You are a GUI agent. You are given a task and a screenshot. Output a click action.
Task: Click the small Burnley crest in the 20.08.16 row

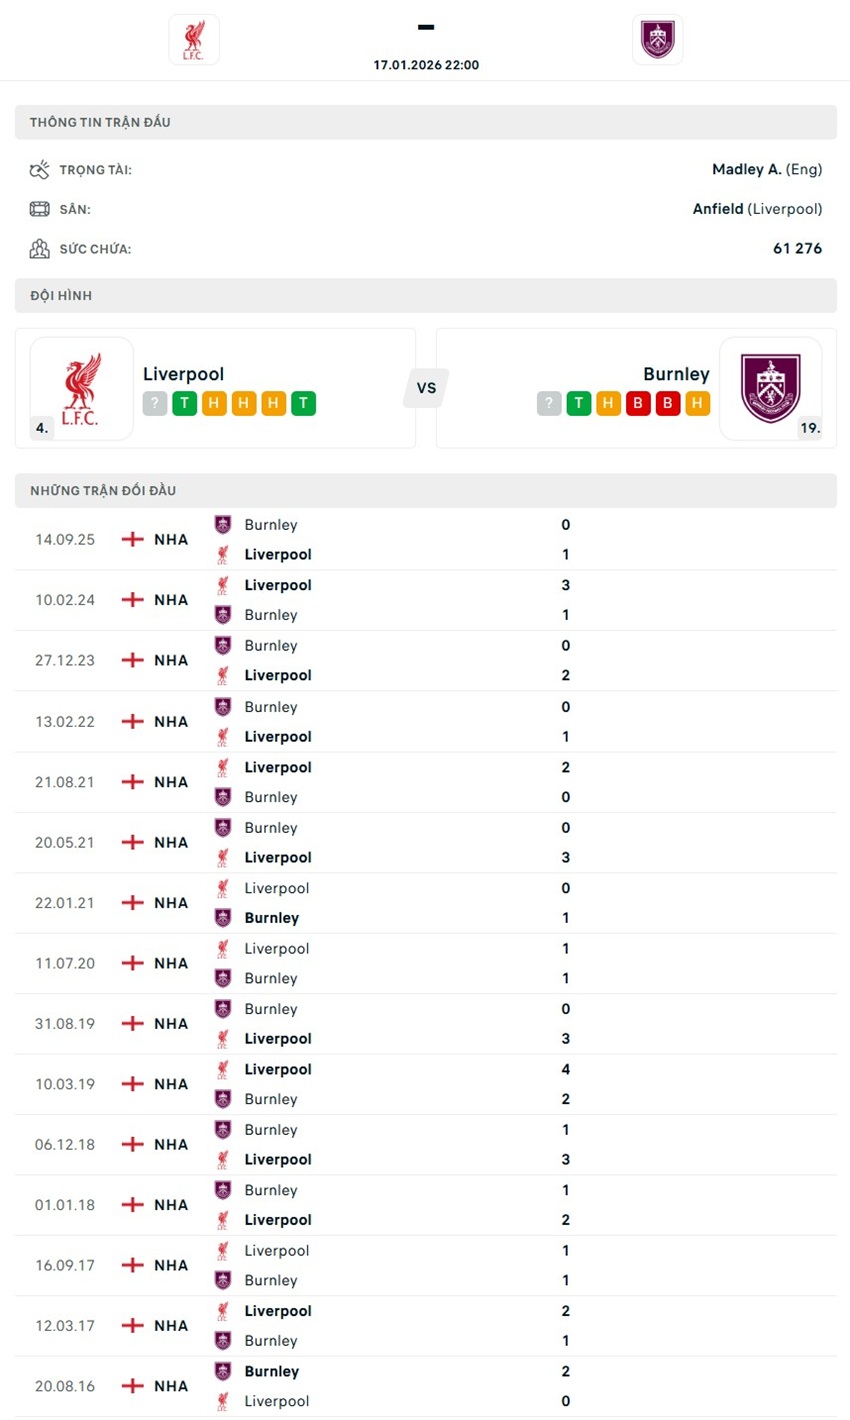pyautogui.click(x=224, y=1371)
